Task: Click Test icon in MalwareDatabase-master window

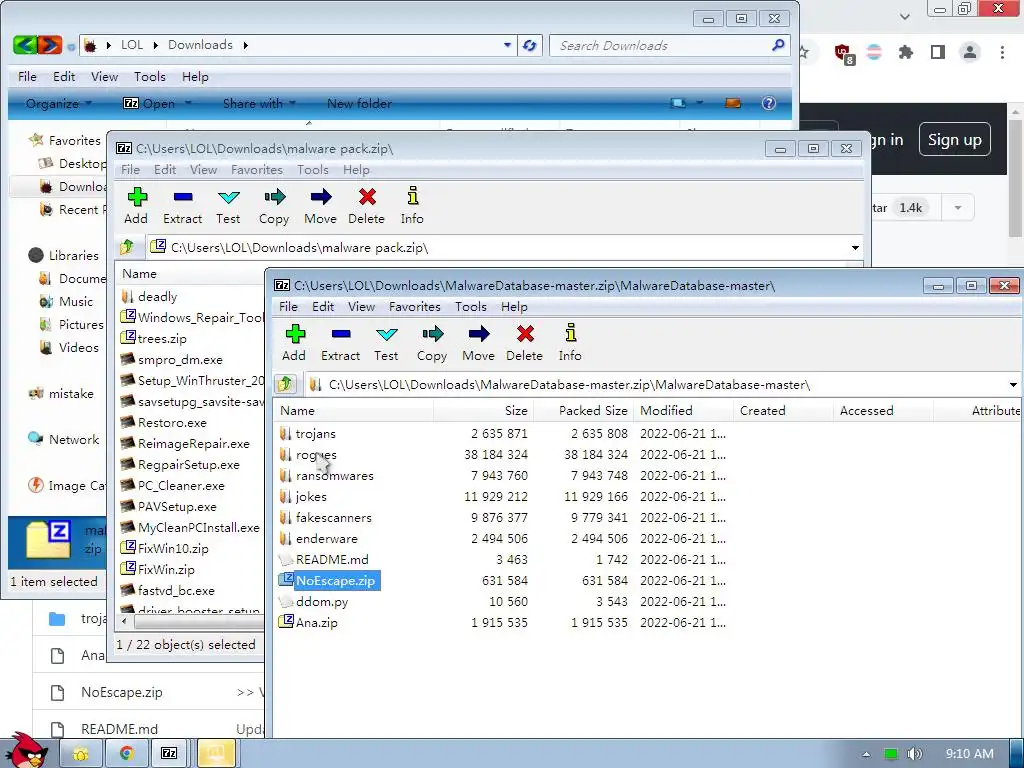Action: [x=386, y=334]
